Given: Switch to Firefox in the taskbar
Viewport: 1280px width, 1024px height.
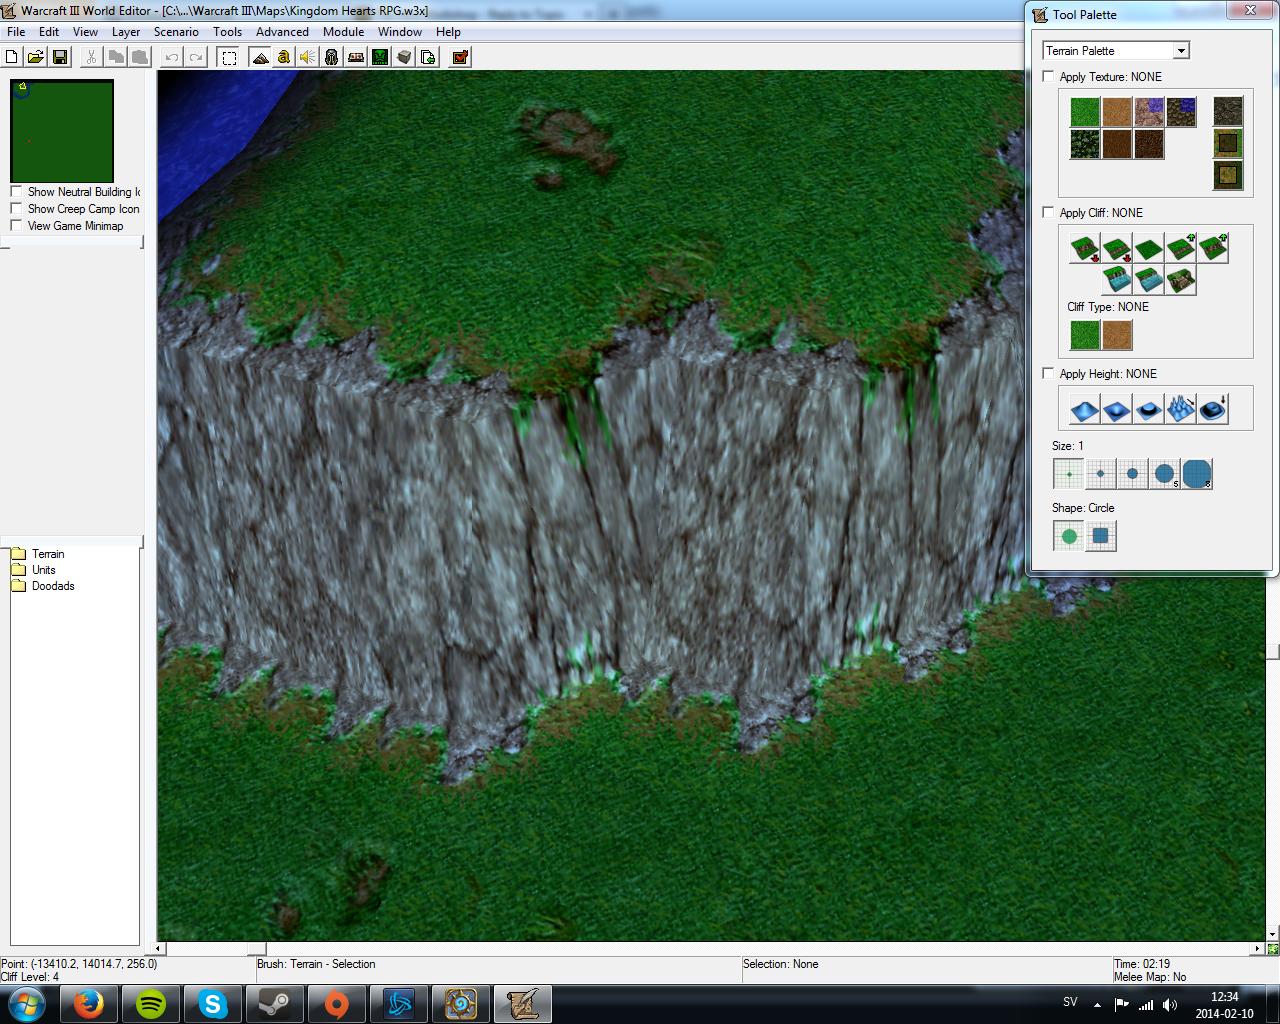Looking at the screenshot, I should click(x=89, y=1004).
